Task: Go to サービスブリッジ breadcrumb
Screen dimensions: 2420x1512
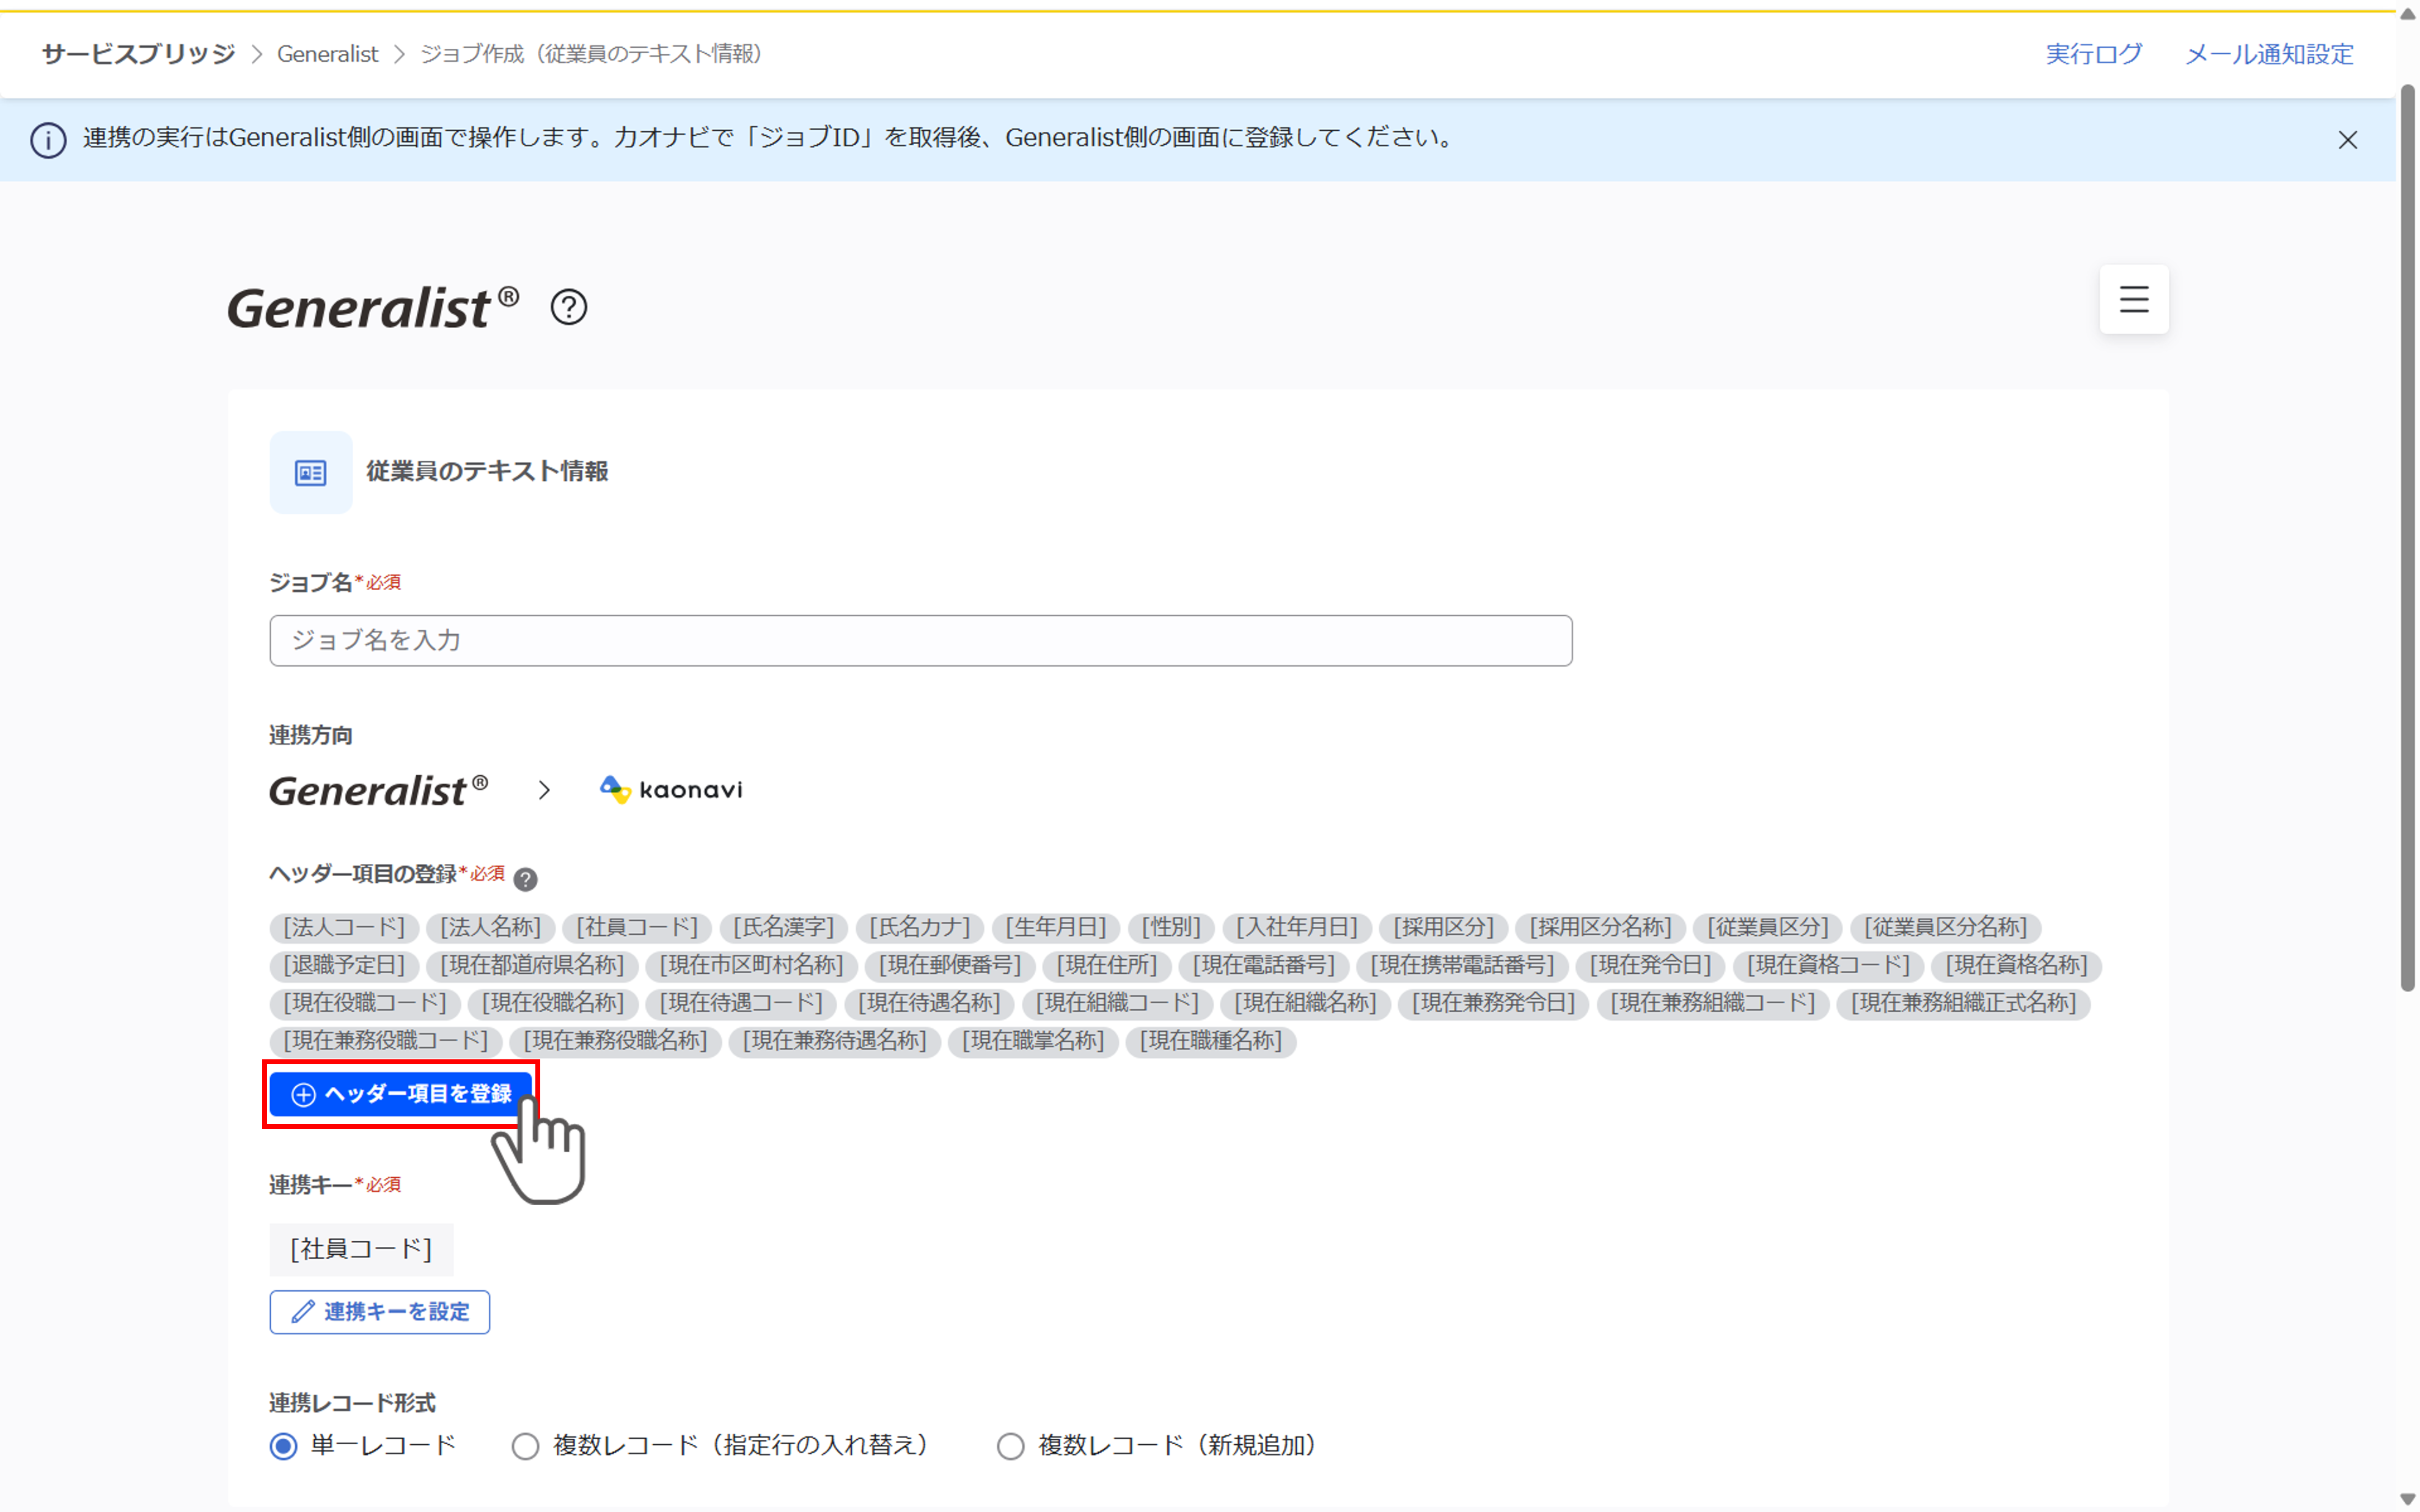Action: click(138, 54)
